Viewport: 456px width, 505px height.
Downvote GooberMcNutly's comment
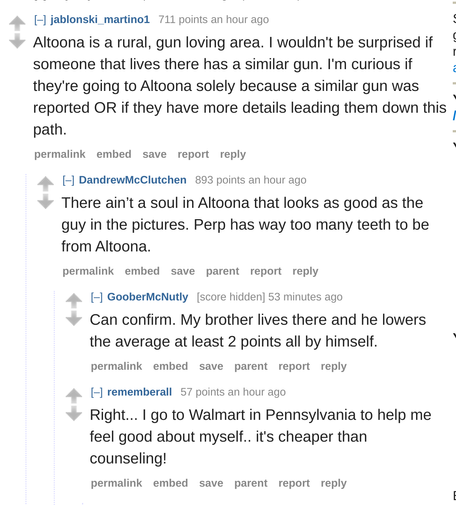[74, 318]
